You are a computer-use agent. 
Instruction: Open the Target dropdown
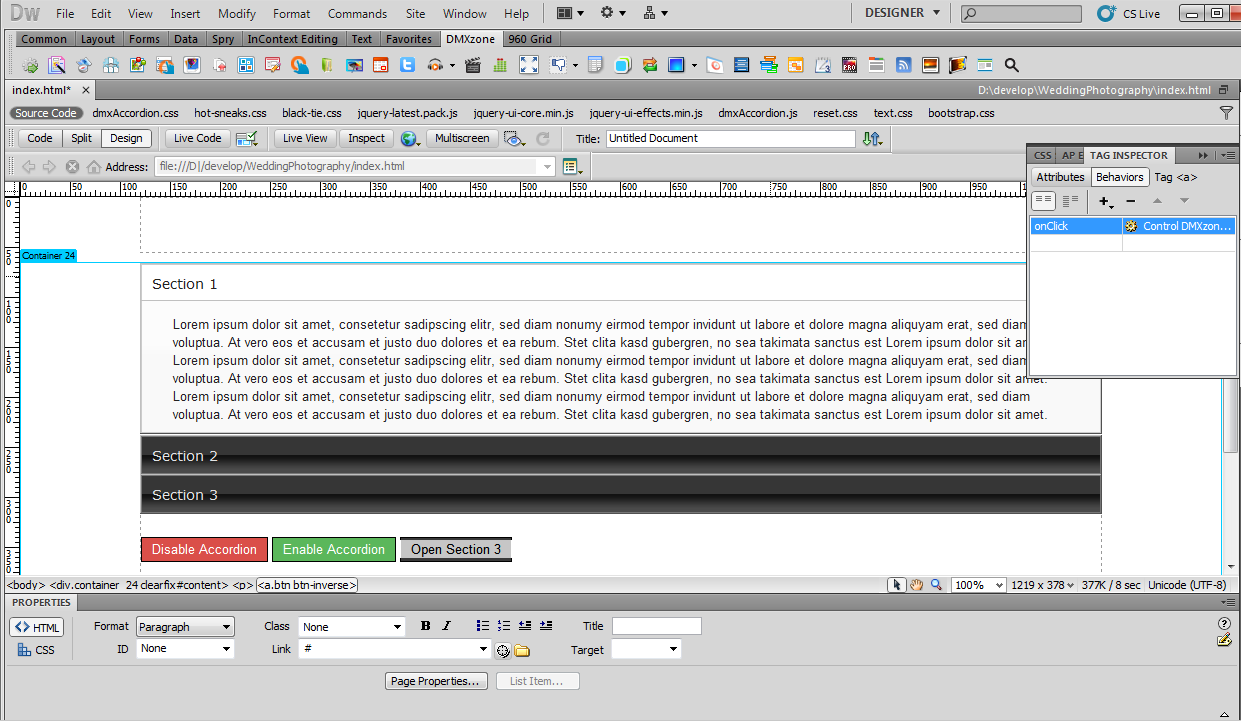(646, 649)
